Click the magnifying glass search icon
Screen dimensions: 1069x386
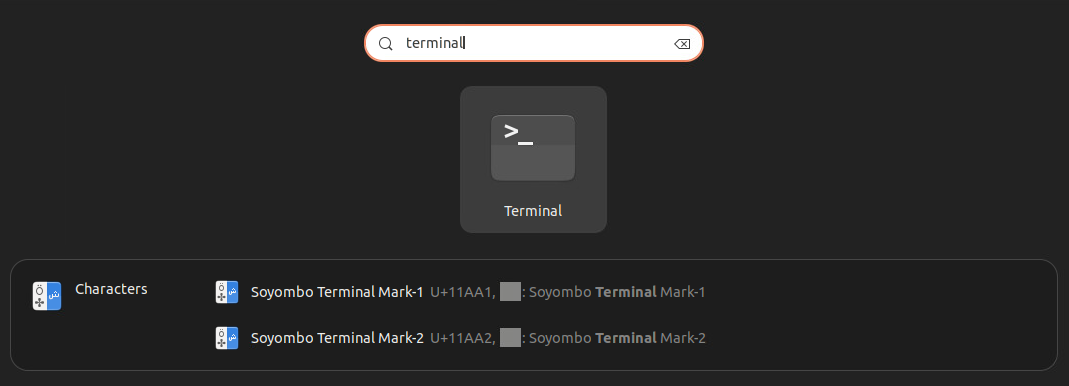[386, 44]
